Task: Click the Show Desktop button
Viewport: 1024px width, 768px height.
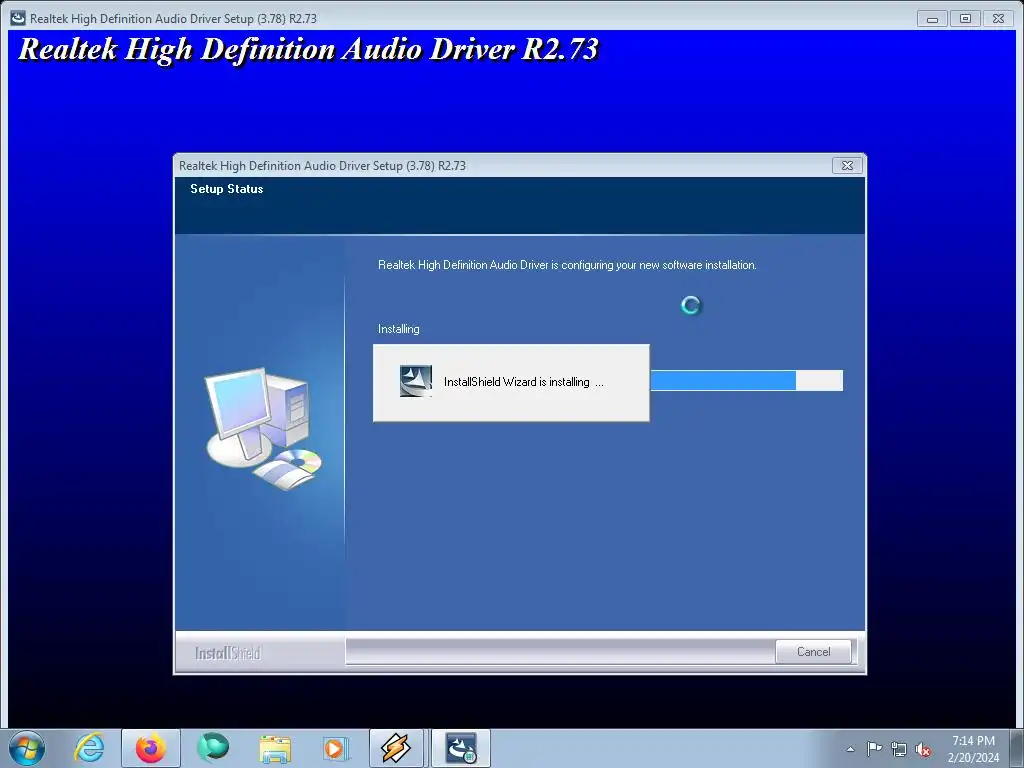Action: (1017, 748)
